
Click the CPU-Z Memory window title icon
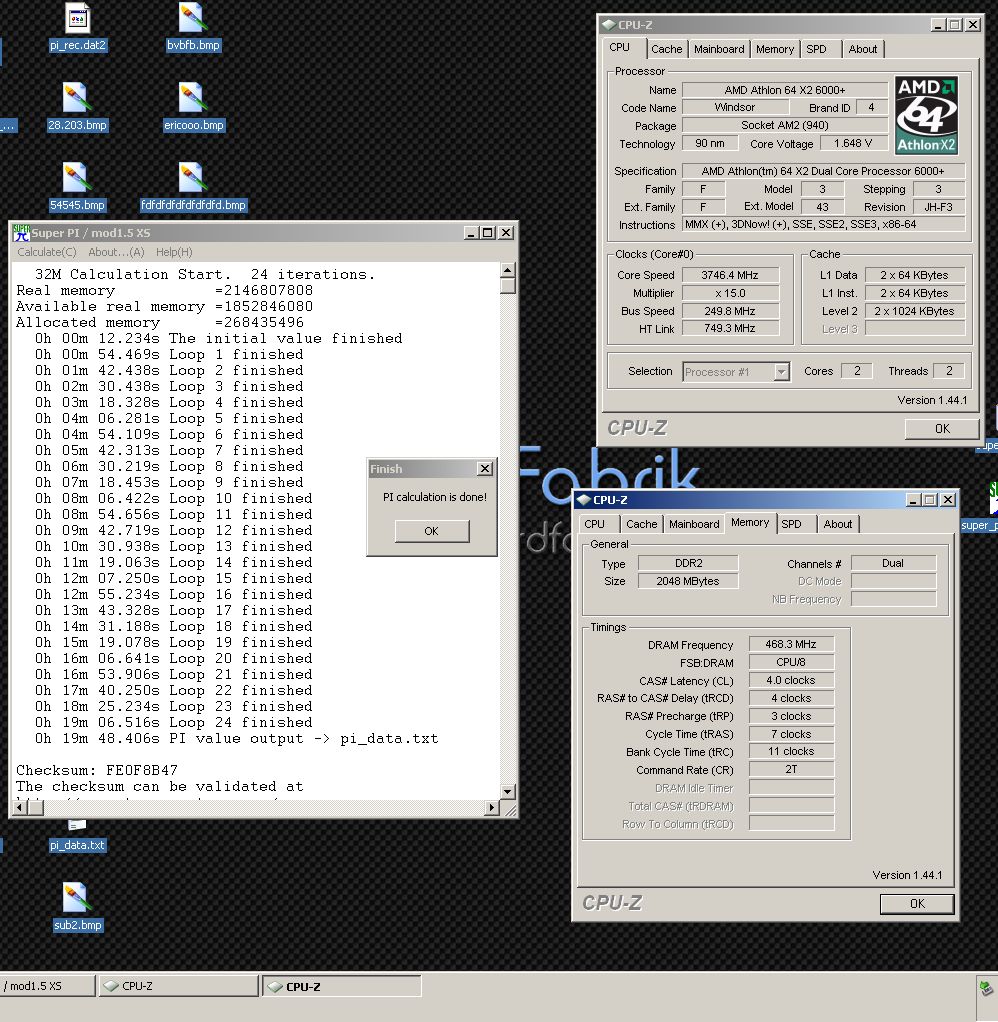583,500
